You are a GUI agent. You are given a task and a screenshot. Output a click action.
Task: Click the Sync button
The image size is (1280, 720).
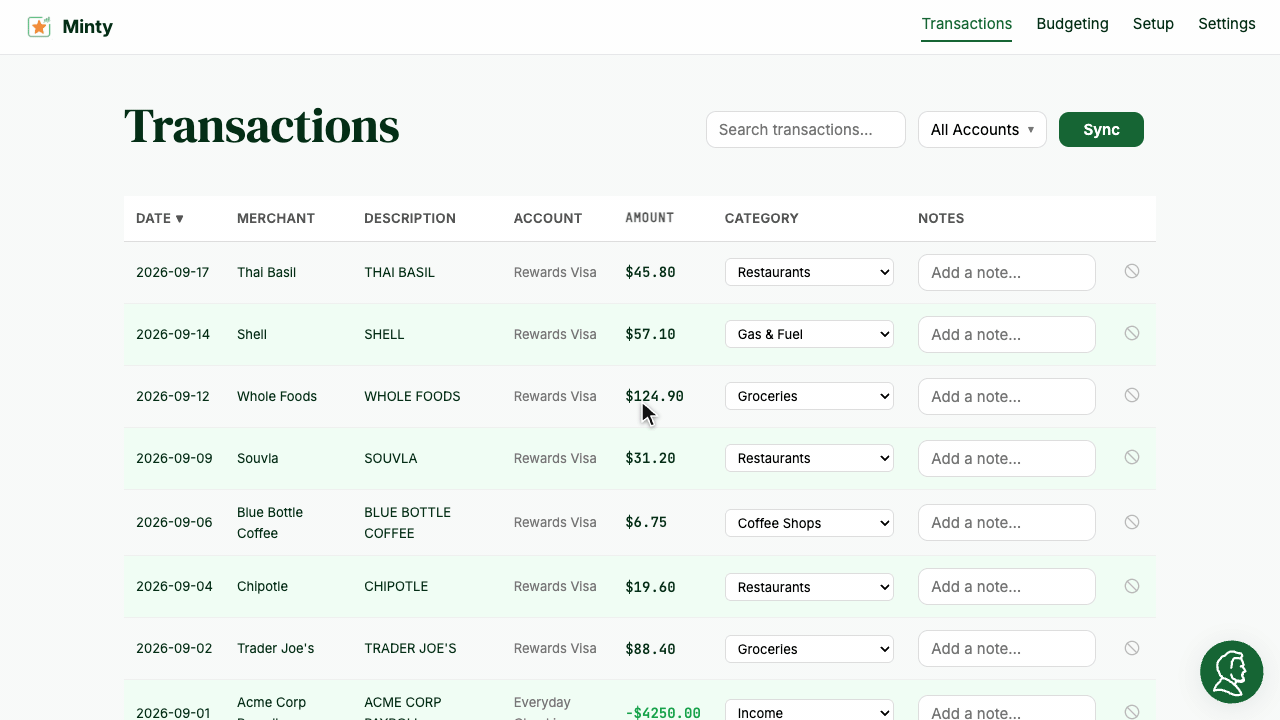pos(1101,130)
